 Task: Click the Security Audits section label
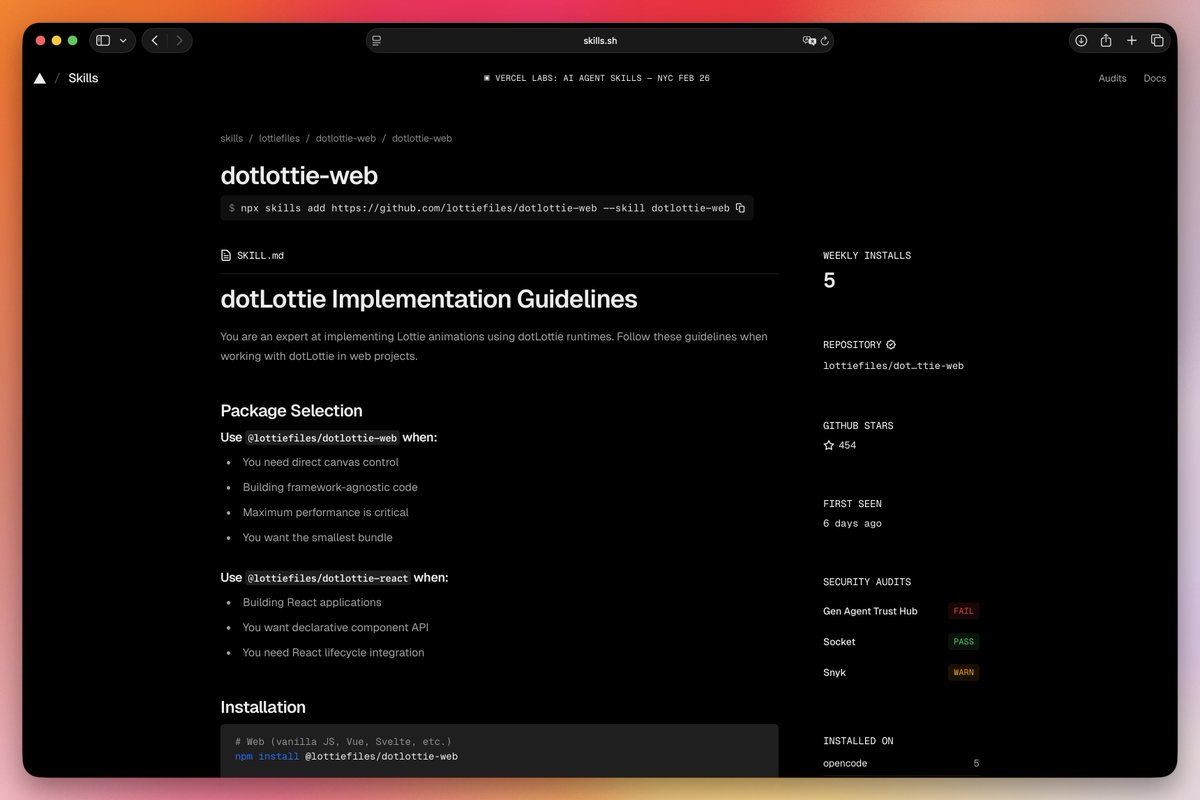tap(867, 582)
